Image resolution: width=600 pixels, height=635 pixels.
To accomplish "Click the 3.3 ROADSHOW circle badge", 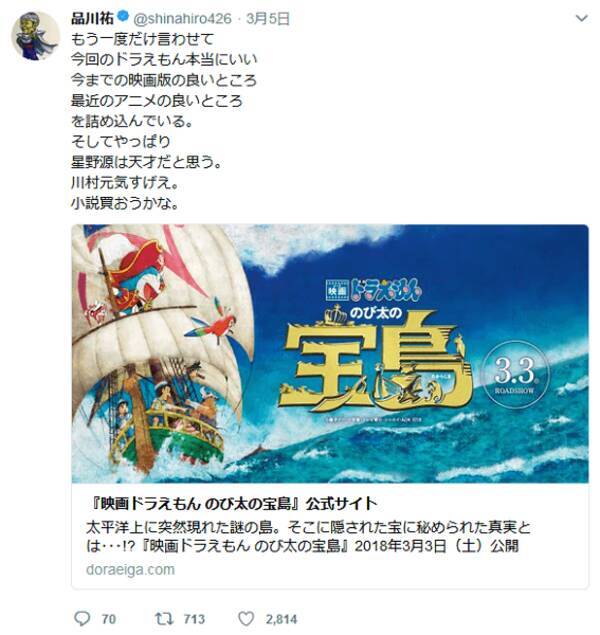I will coord(515,375).
